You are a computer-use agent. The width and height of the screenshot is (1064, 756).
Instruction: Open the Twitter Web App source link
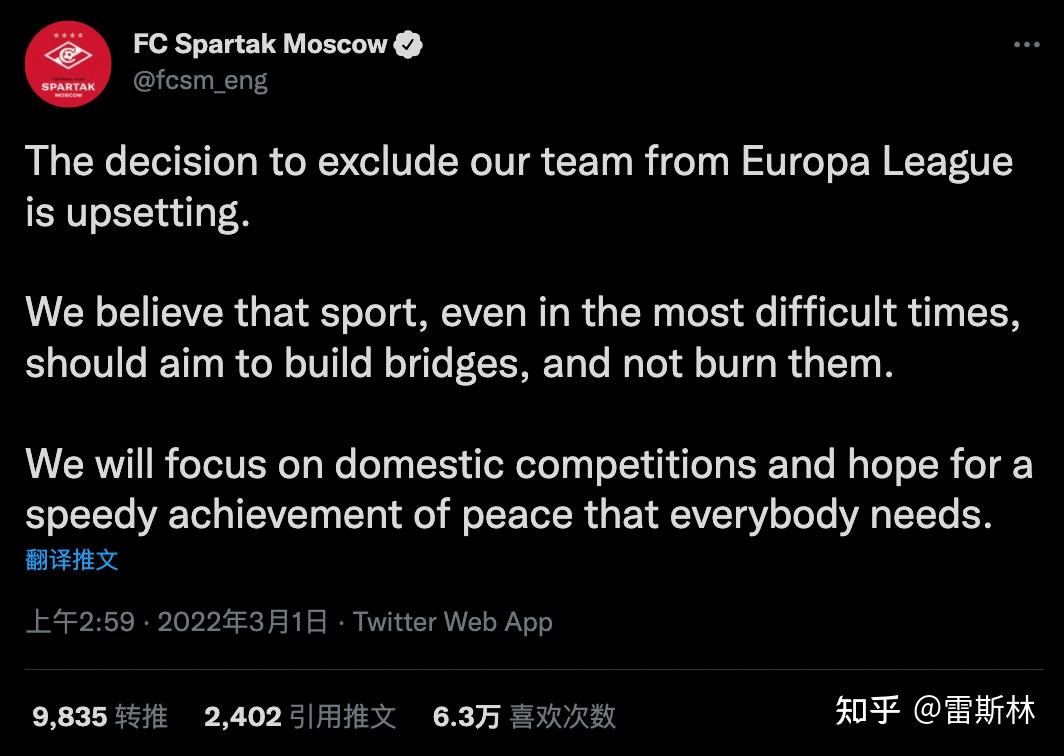coord(452,622)
